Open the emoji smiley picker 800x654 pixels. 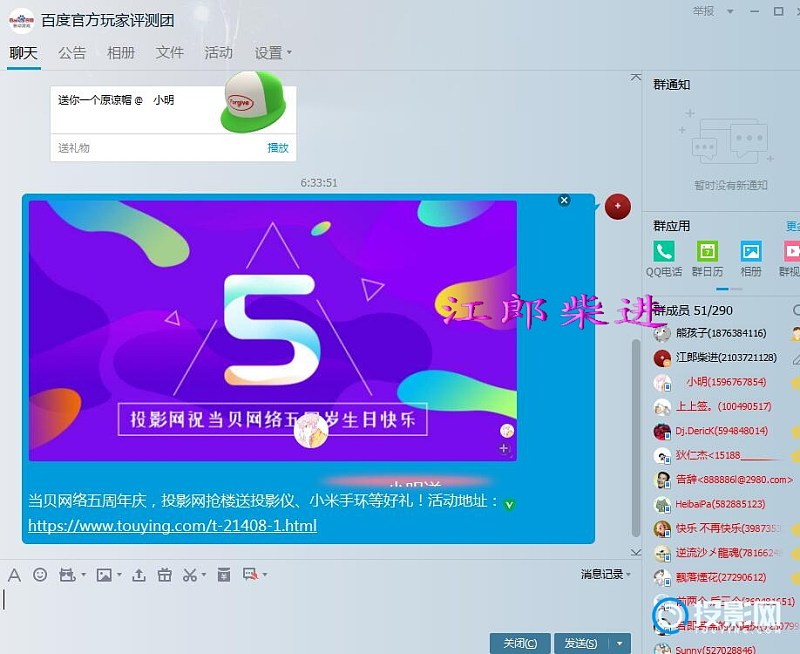click(40, 575)
